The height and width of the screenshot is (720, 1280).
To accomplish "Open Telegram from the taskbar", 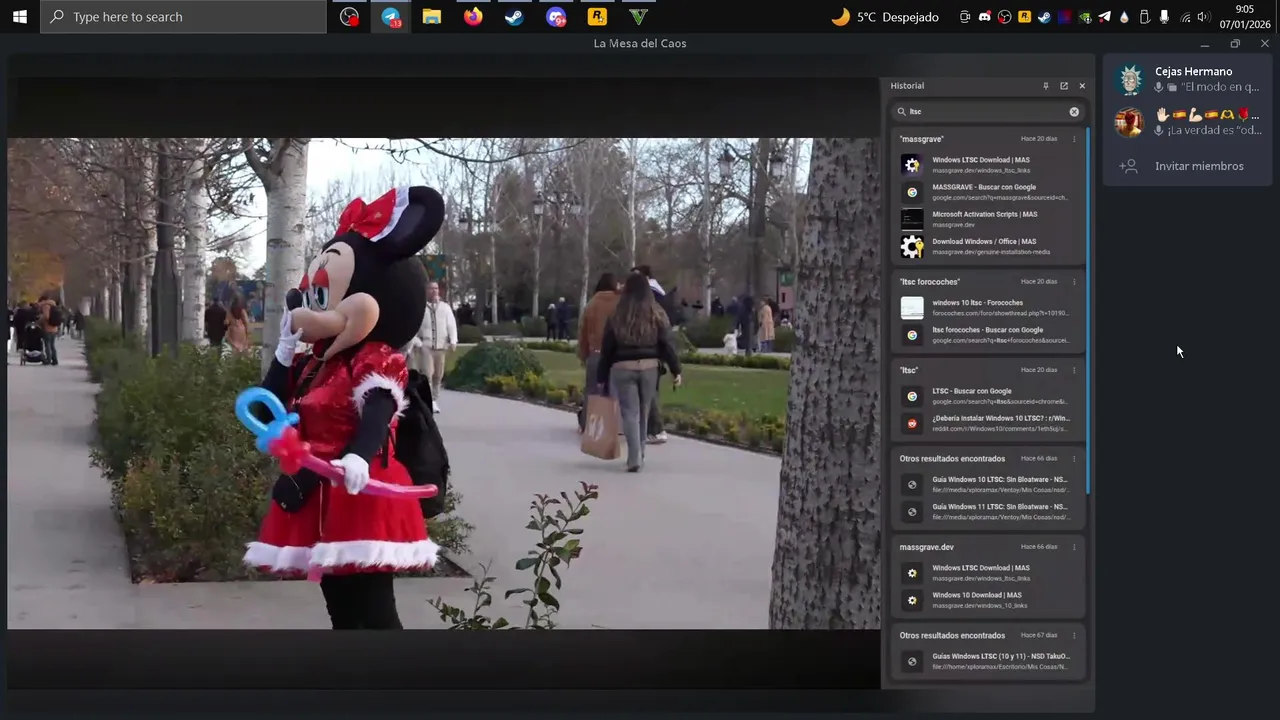I will point(391,16).
